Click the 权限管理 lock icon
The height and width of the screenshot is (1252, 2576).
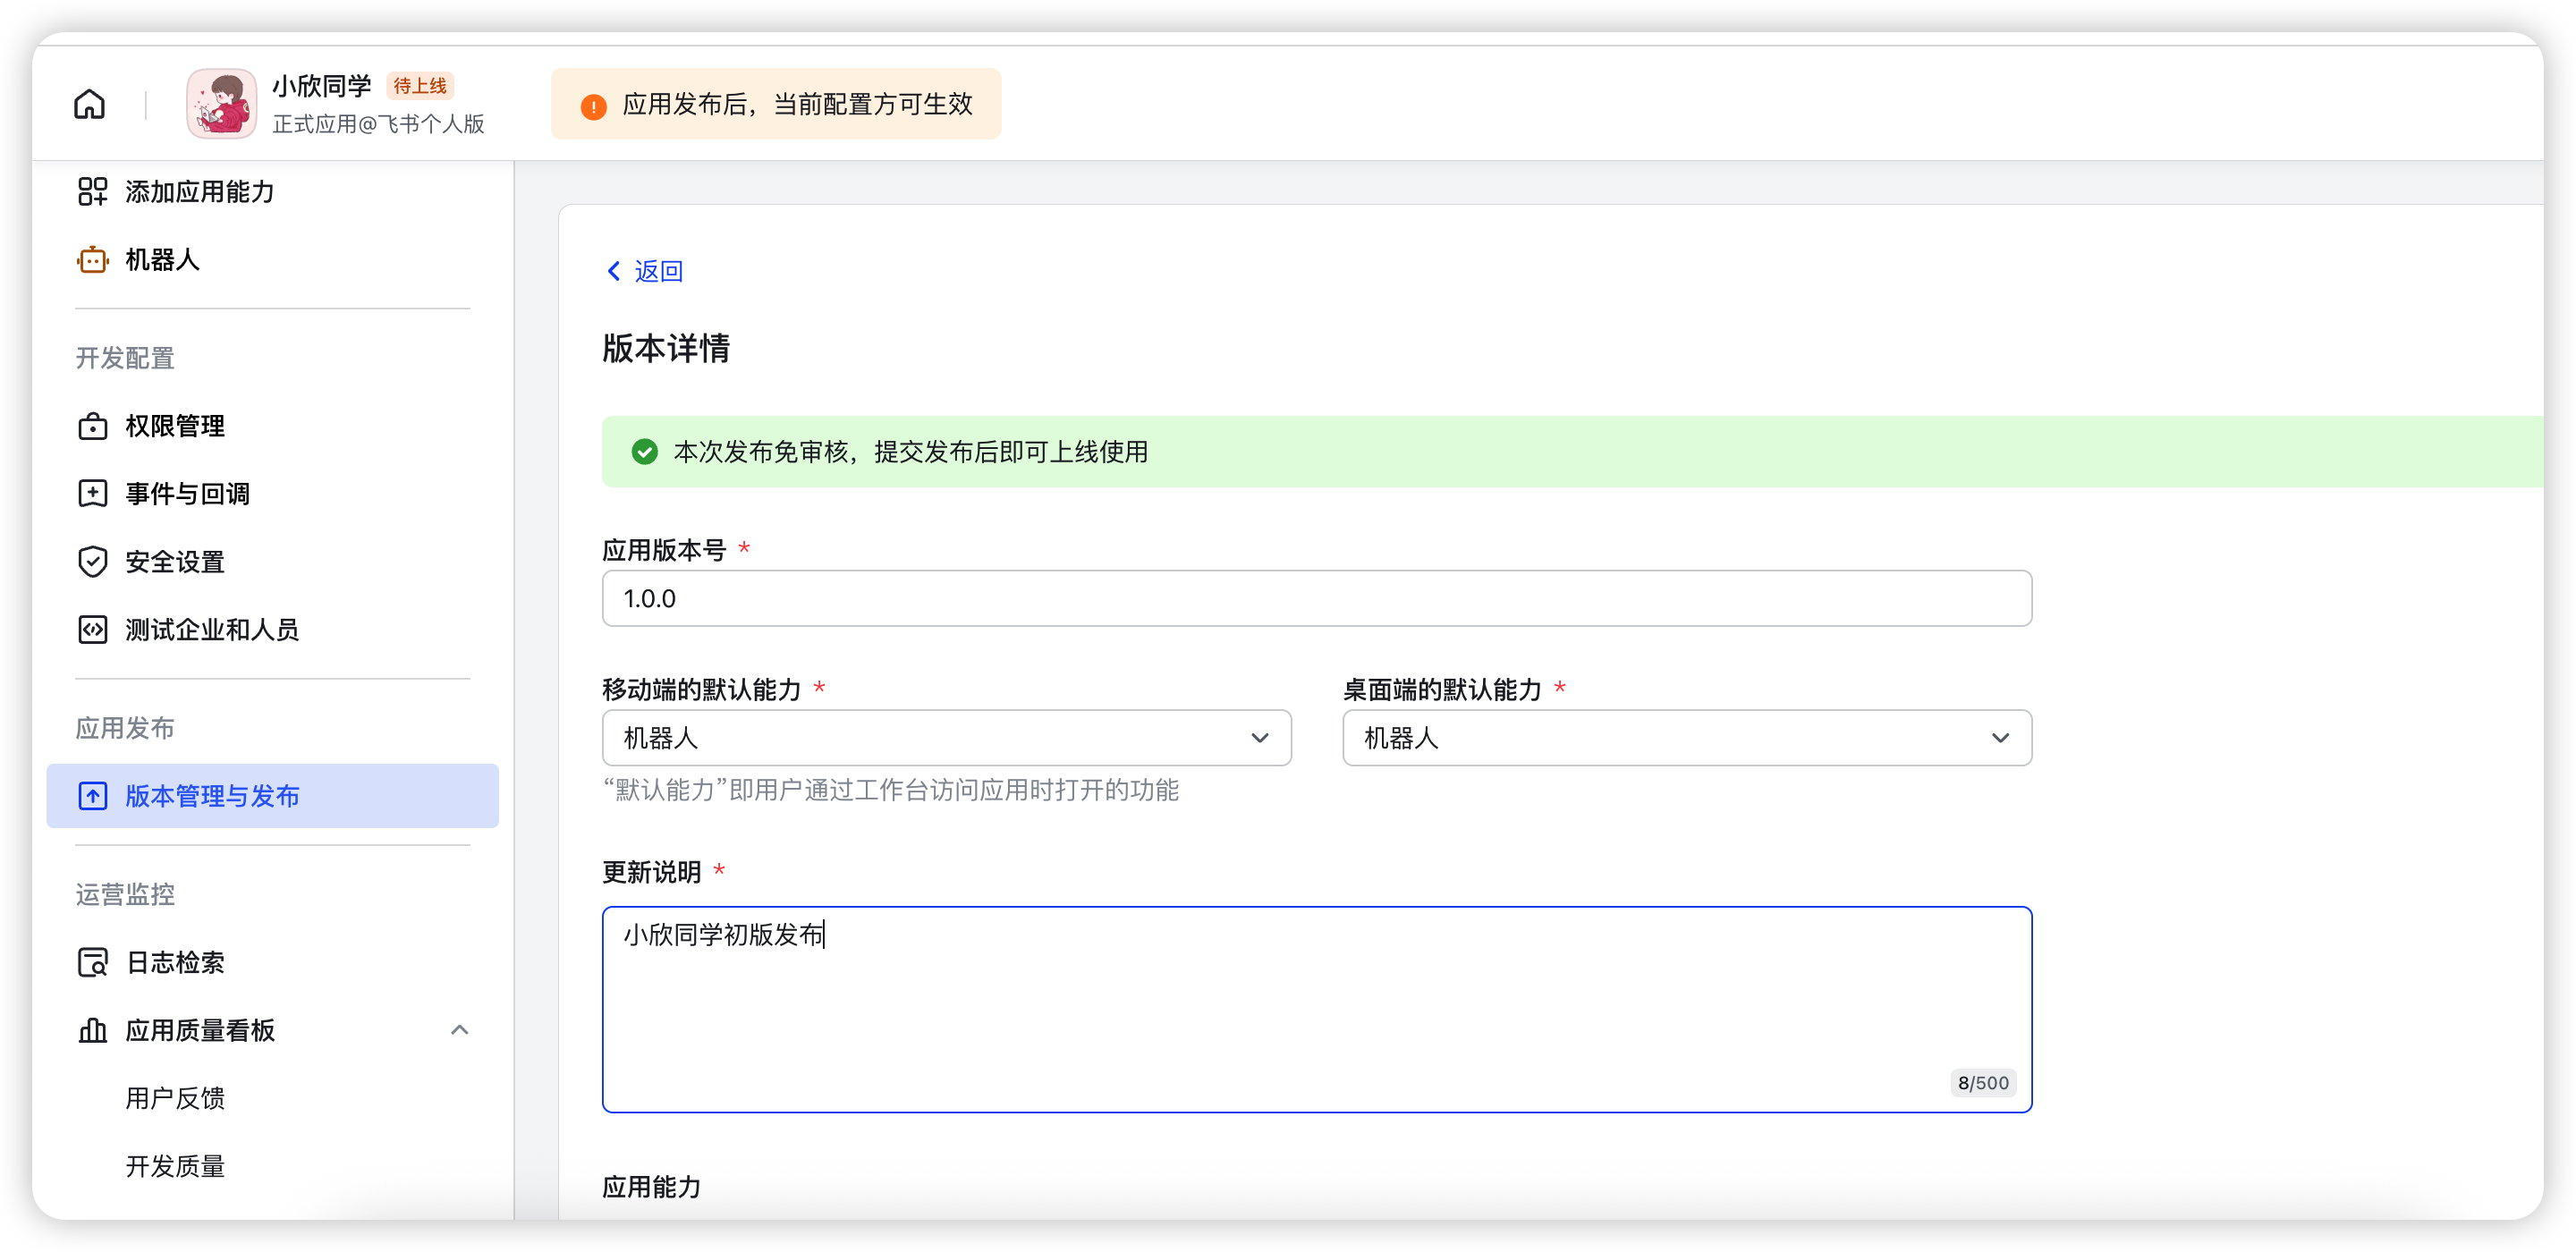pos(92,426)
